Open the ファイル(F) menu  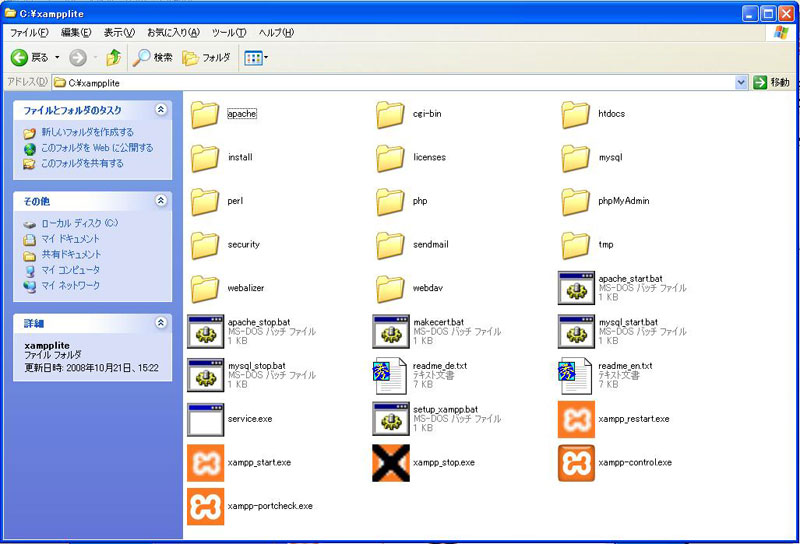pos(29,33)
